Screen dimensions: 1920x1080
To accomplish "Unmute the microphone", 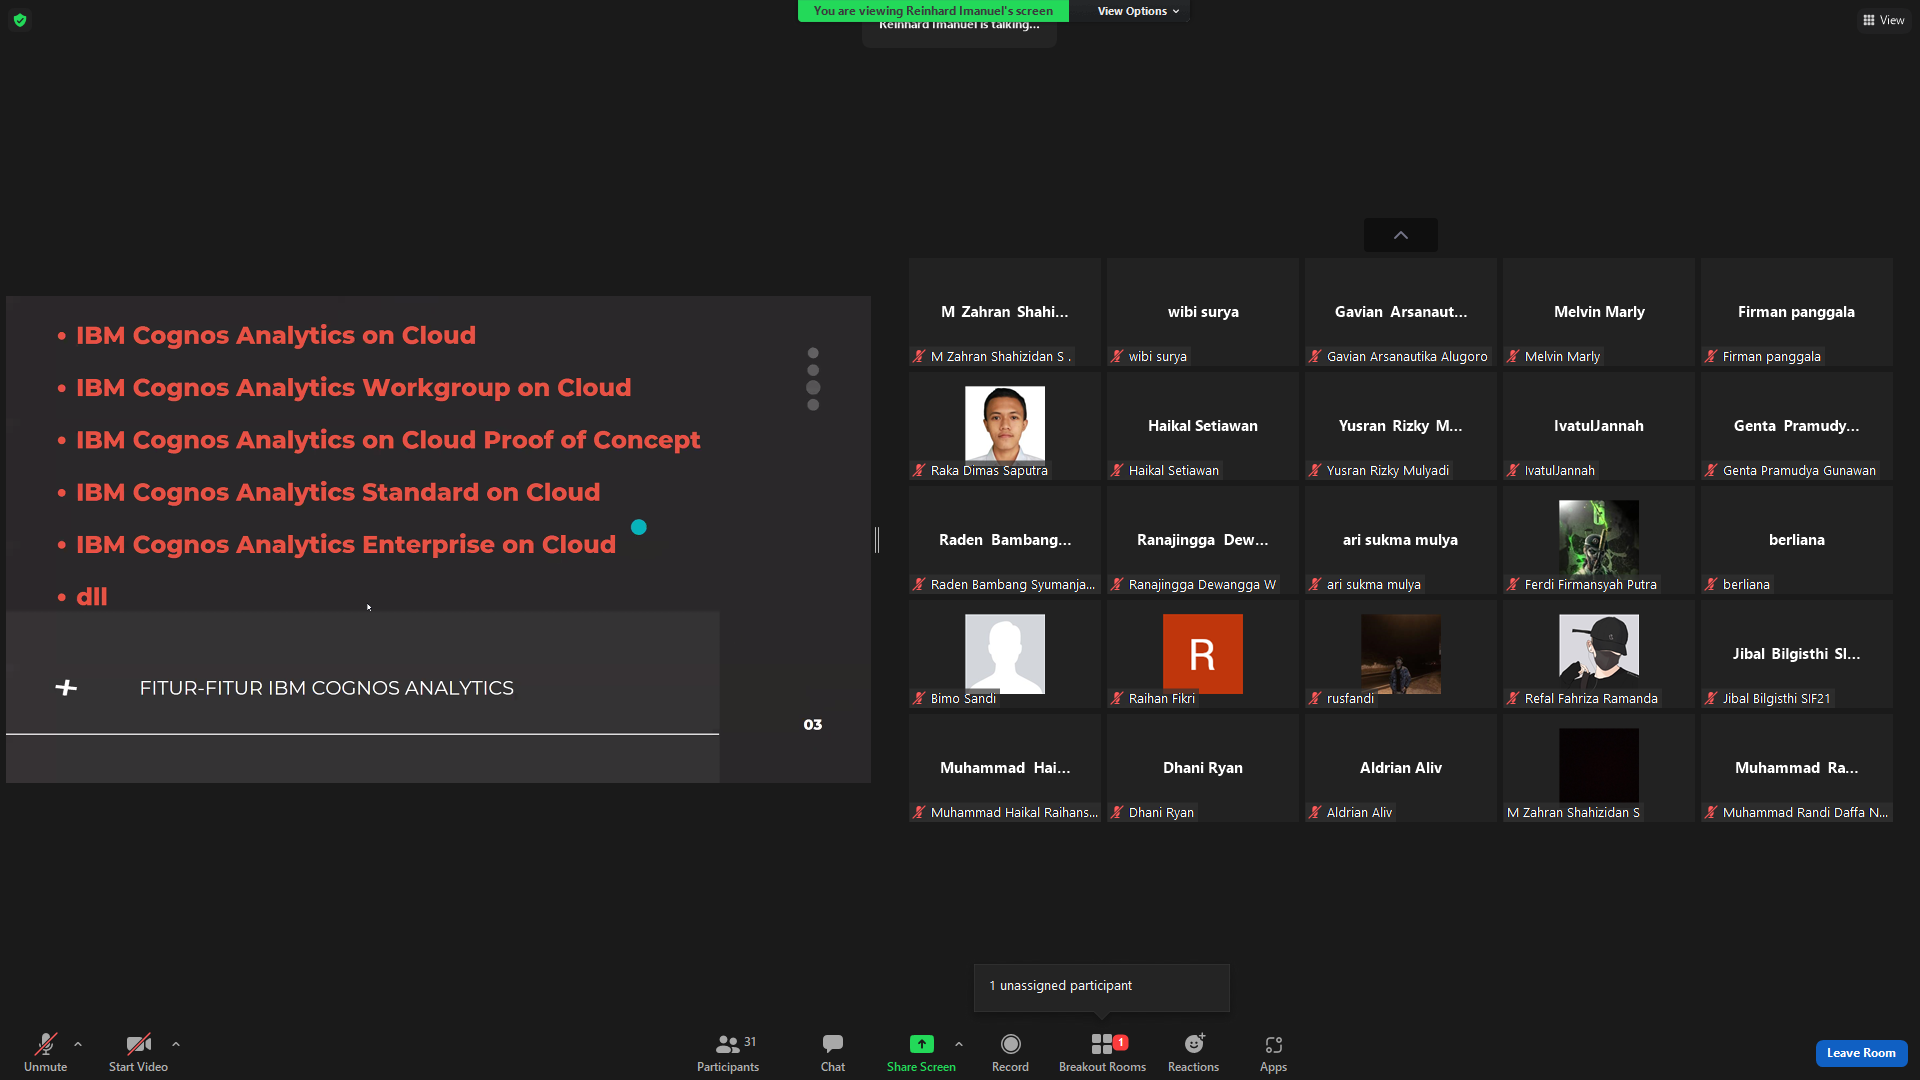I will [46, 1052].
